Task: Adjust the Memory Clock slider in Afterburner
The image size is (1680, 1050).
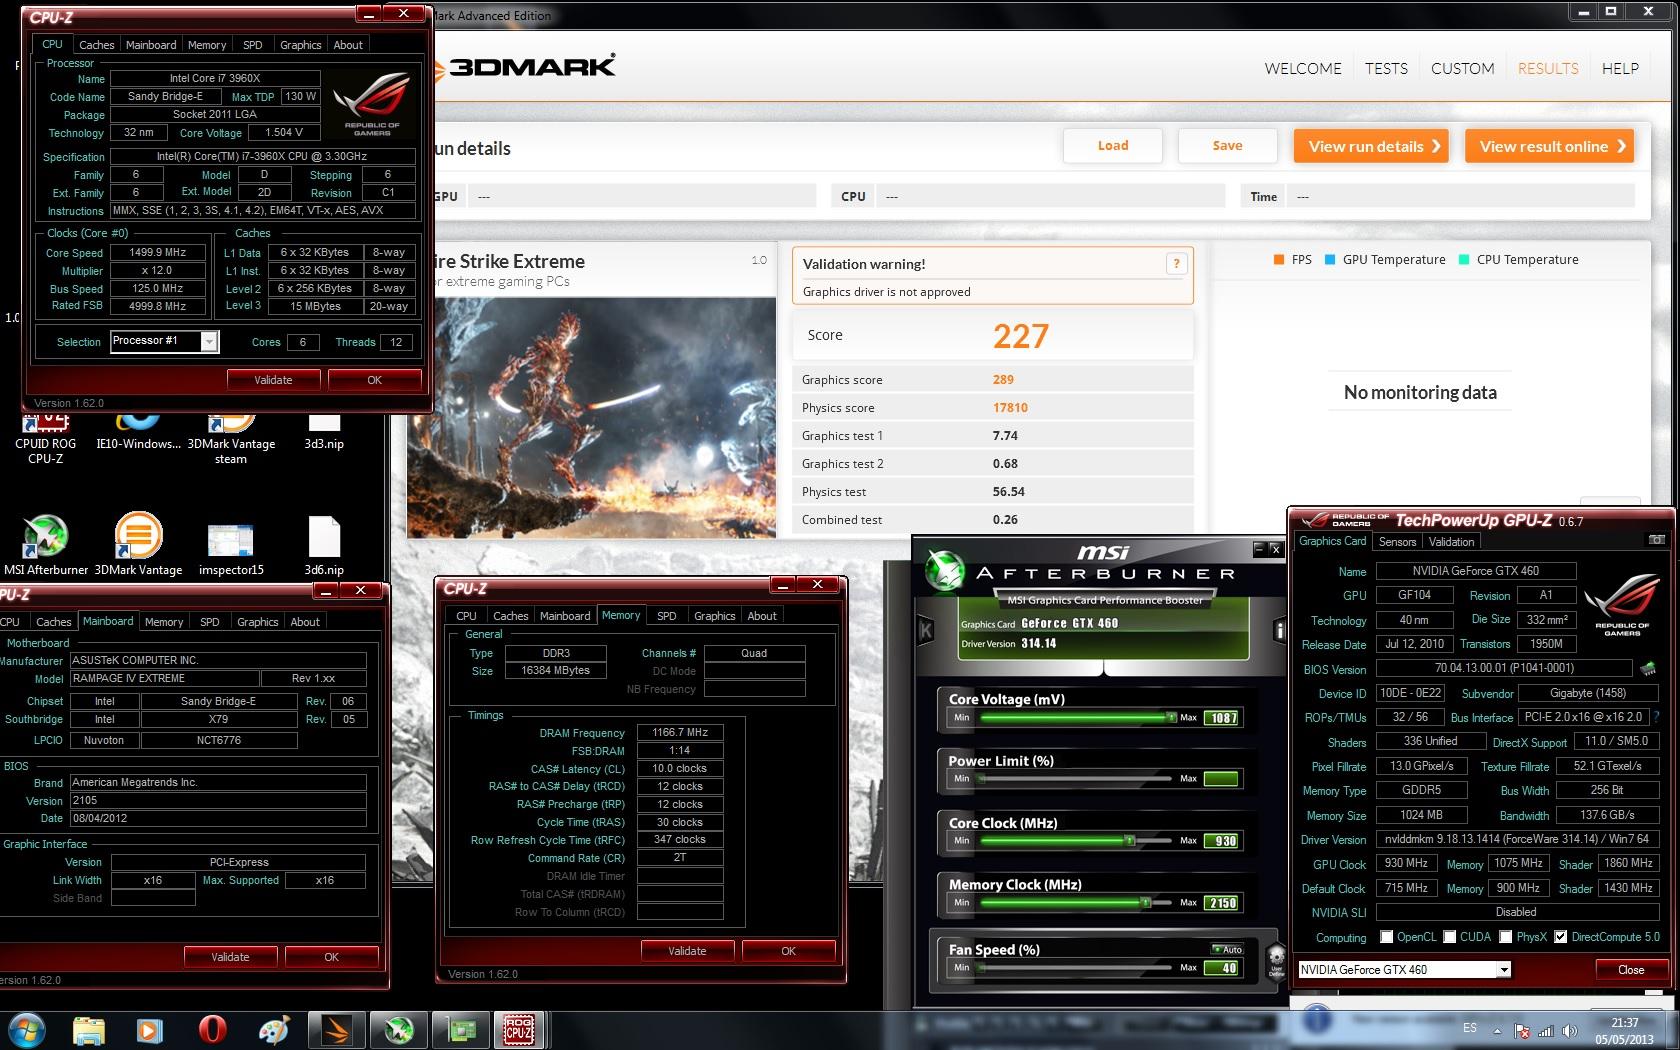Action: pos(1076,902)
